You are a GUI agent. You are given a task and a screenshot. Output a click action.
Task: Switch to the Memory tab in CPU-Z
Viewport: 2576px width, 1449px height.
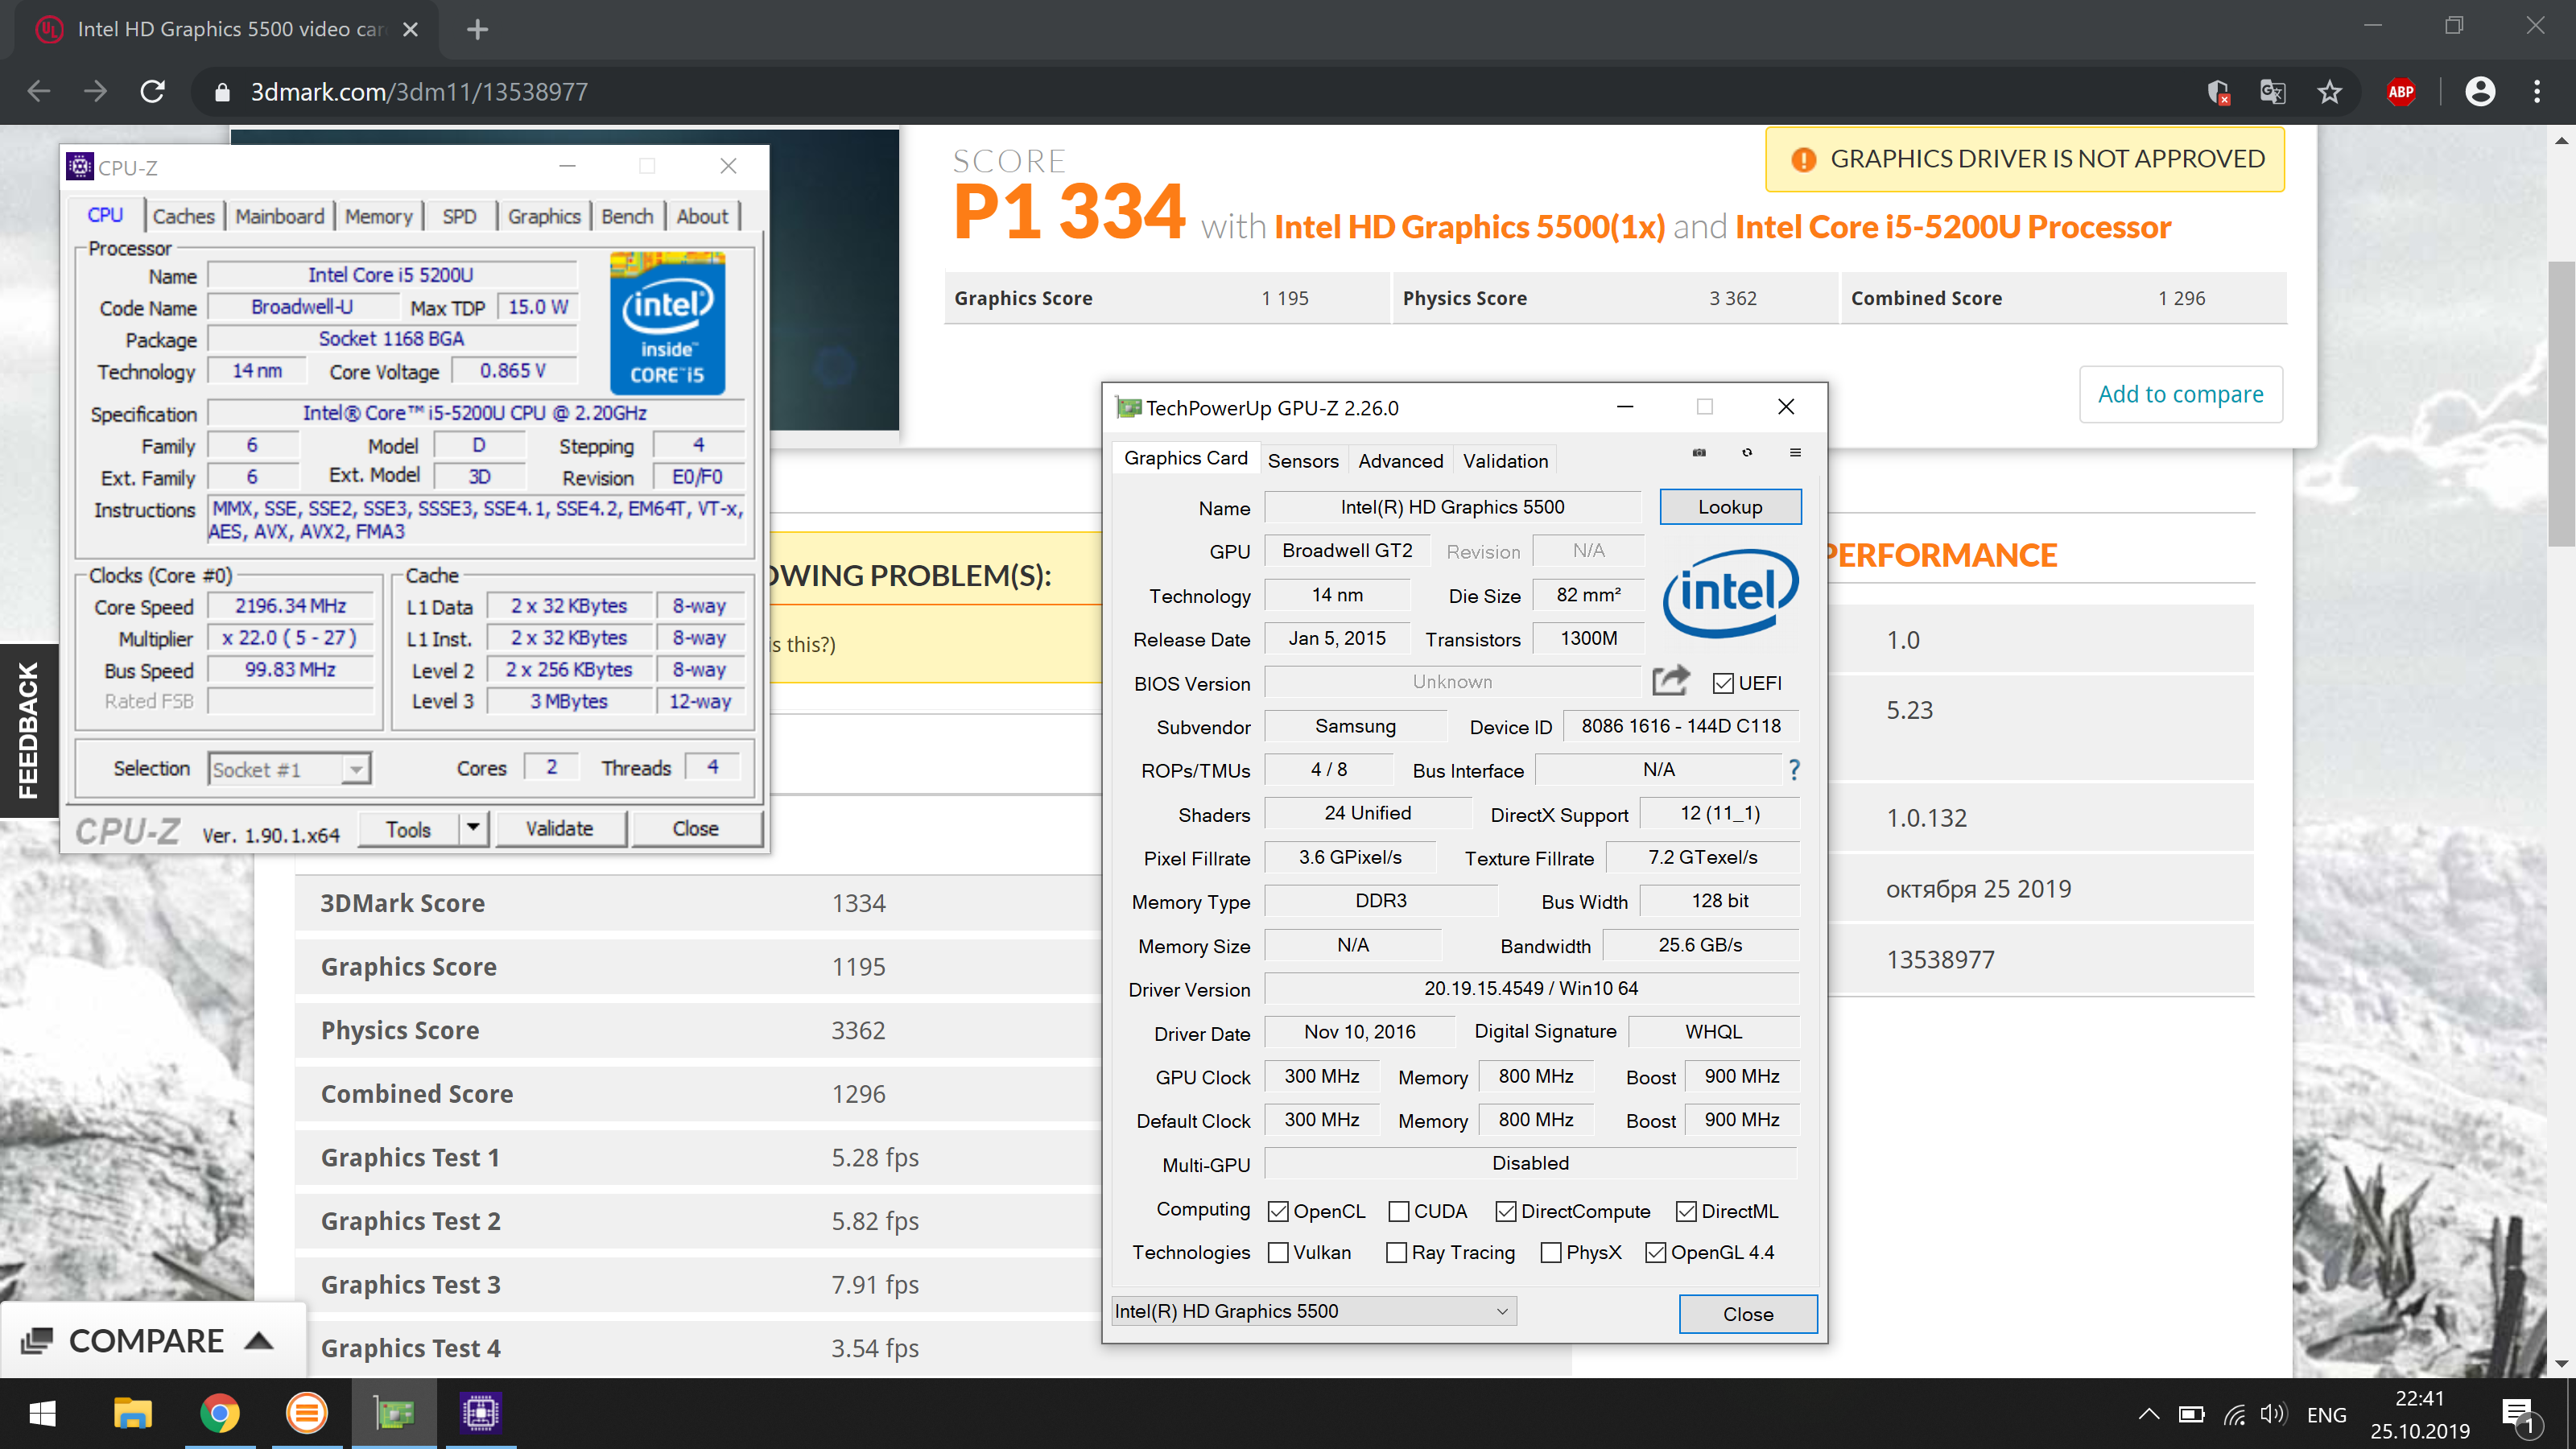[378, 216]
